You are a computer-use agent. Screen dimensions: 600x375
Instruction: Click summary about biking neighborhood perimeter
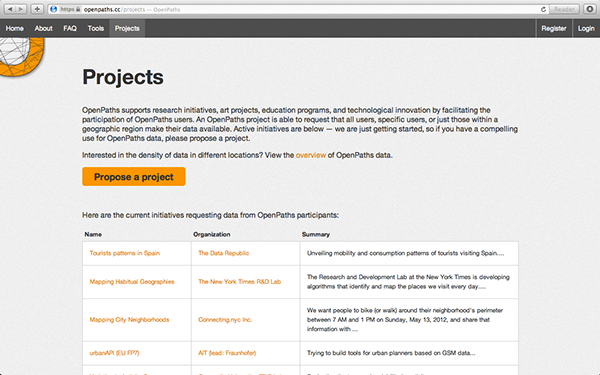click(x=405, y=320)
